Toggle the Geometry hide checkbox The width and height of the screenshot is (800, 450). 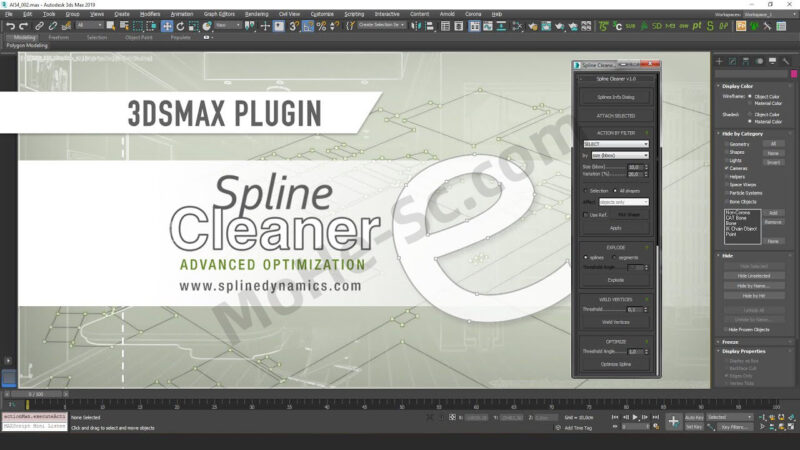[x=727, y=144]
